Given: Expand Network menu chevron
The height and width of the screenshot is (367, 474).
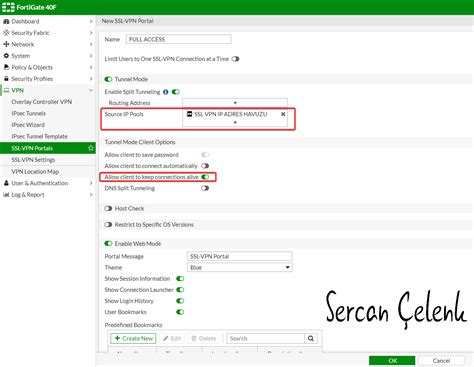Looking at the screenshot, I should coord(91,44).
